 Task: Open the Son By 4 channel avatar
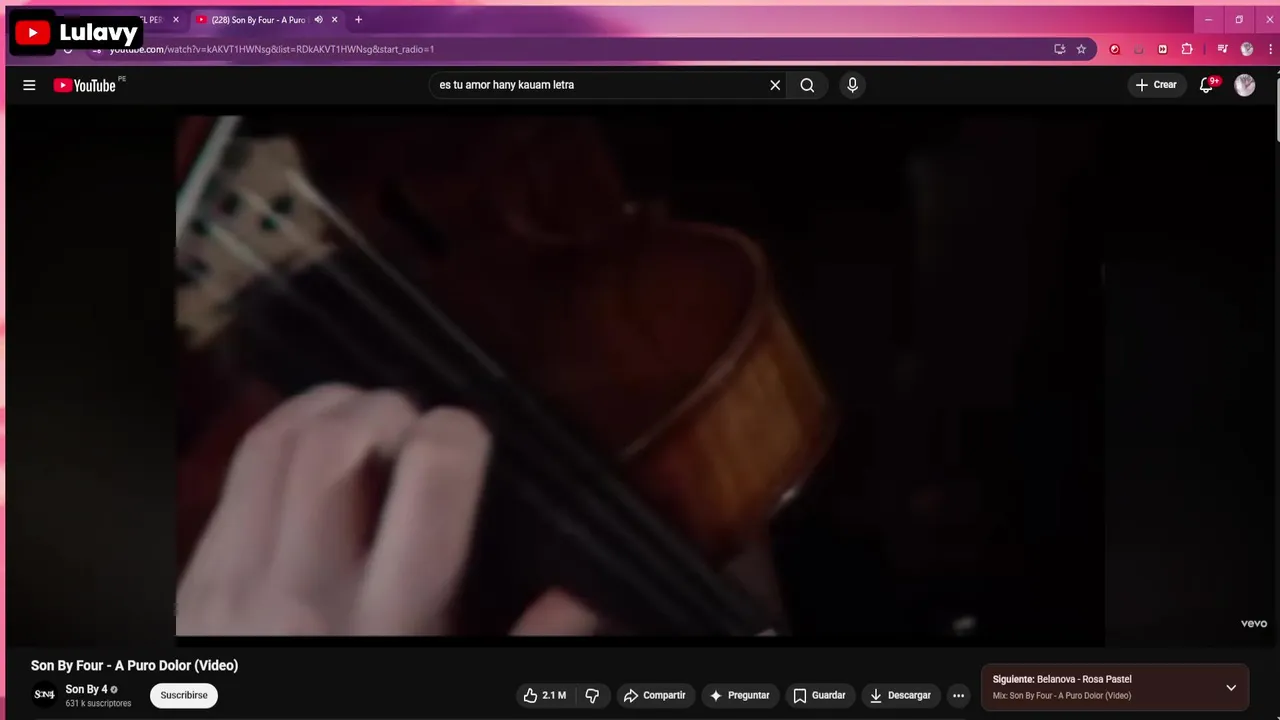44,694
